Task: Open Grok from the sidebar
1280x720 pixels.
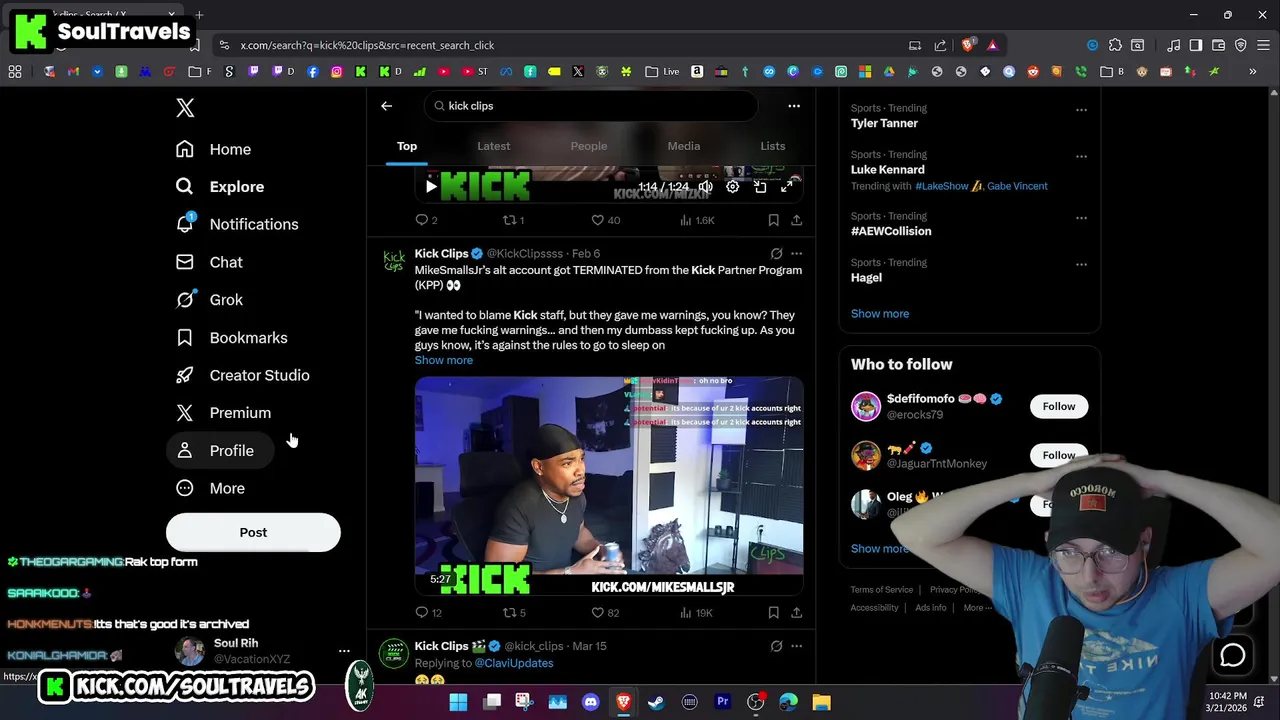Action: [x=209, y=300]
